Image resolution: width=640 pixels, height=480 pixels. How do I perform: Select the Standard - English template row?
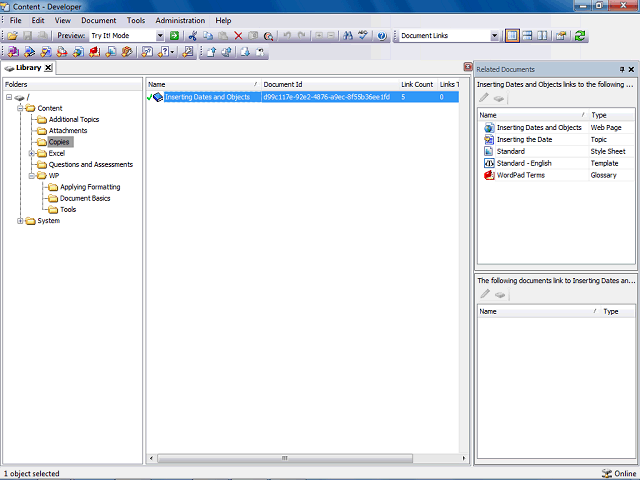point(556,163)
